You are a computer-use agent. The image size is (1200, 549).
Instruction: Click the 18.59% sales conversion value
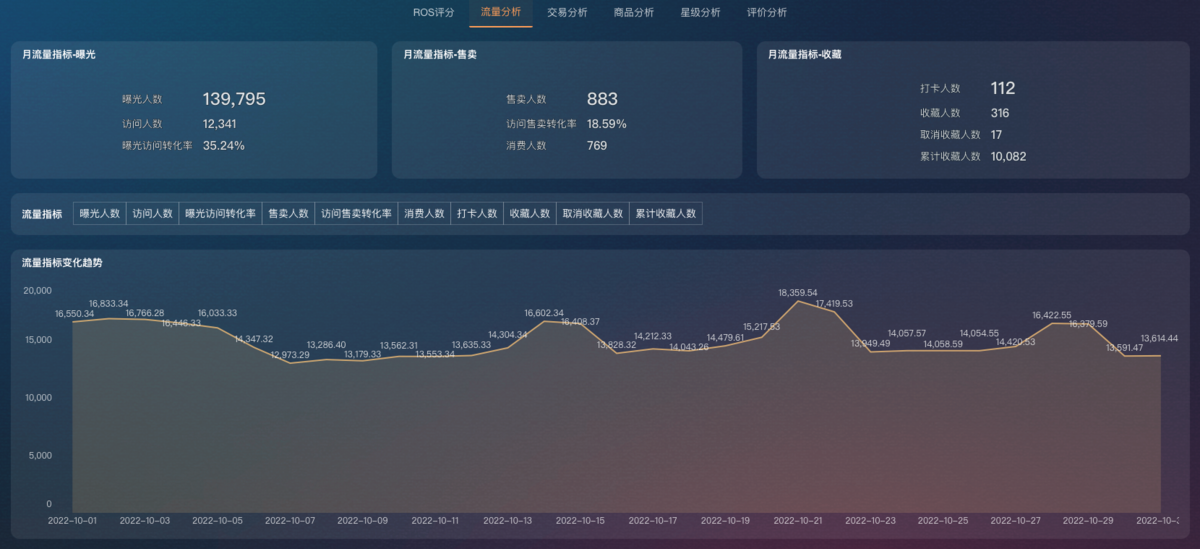tap(607, 124)
